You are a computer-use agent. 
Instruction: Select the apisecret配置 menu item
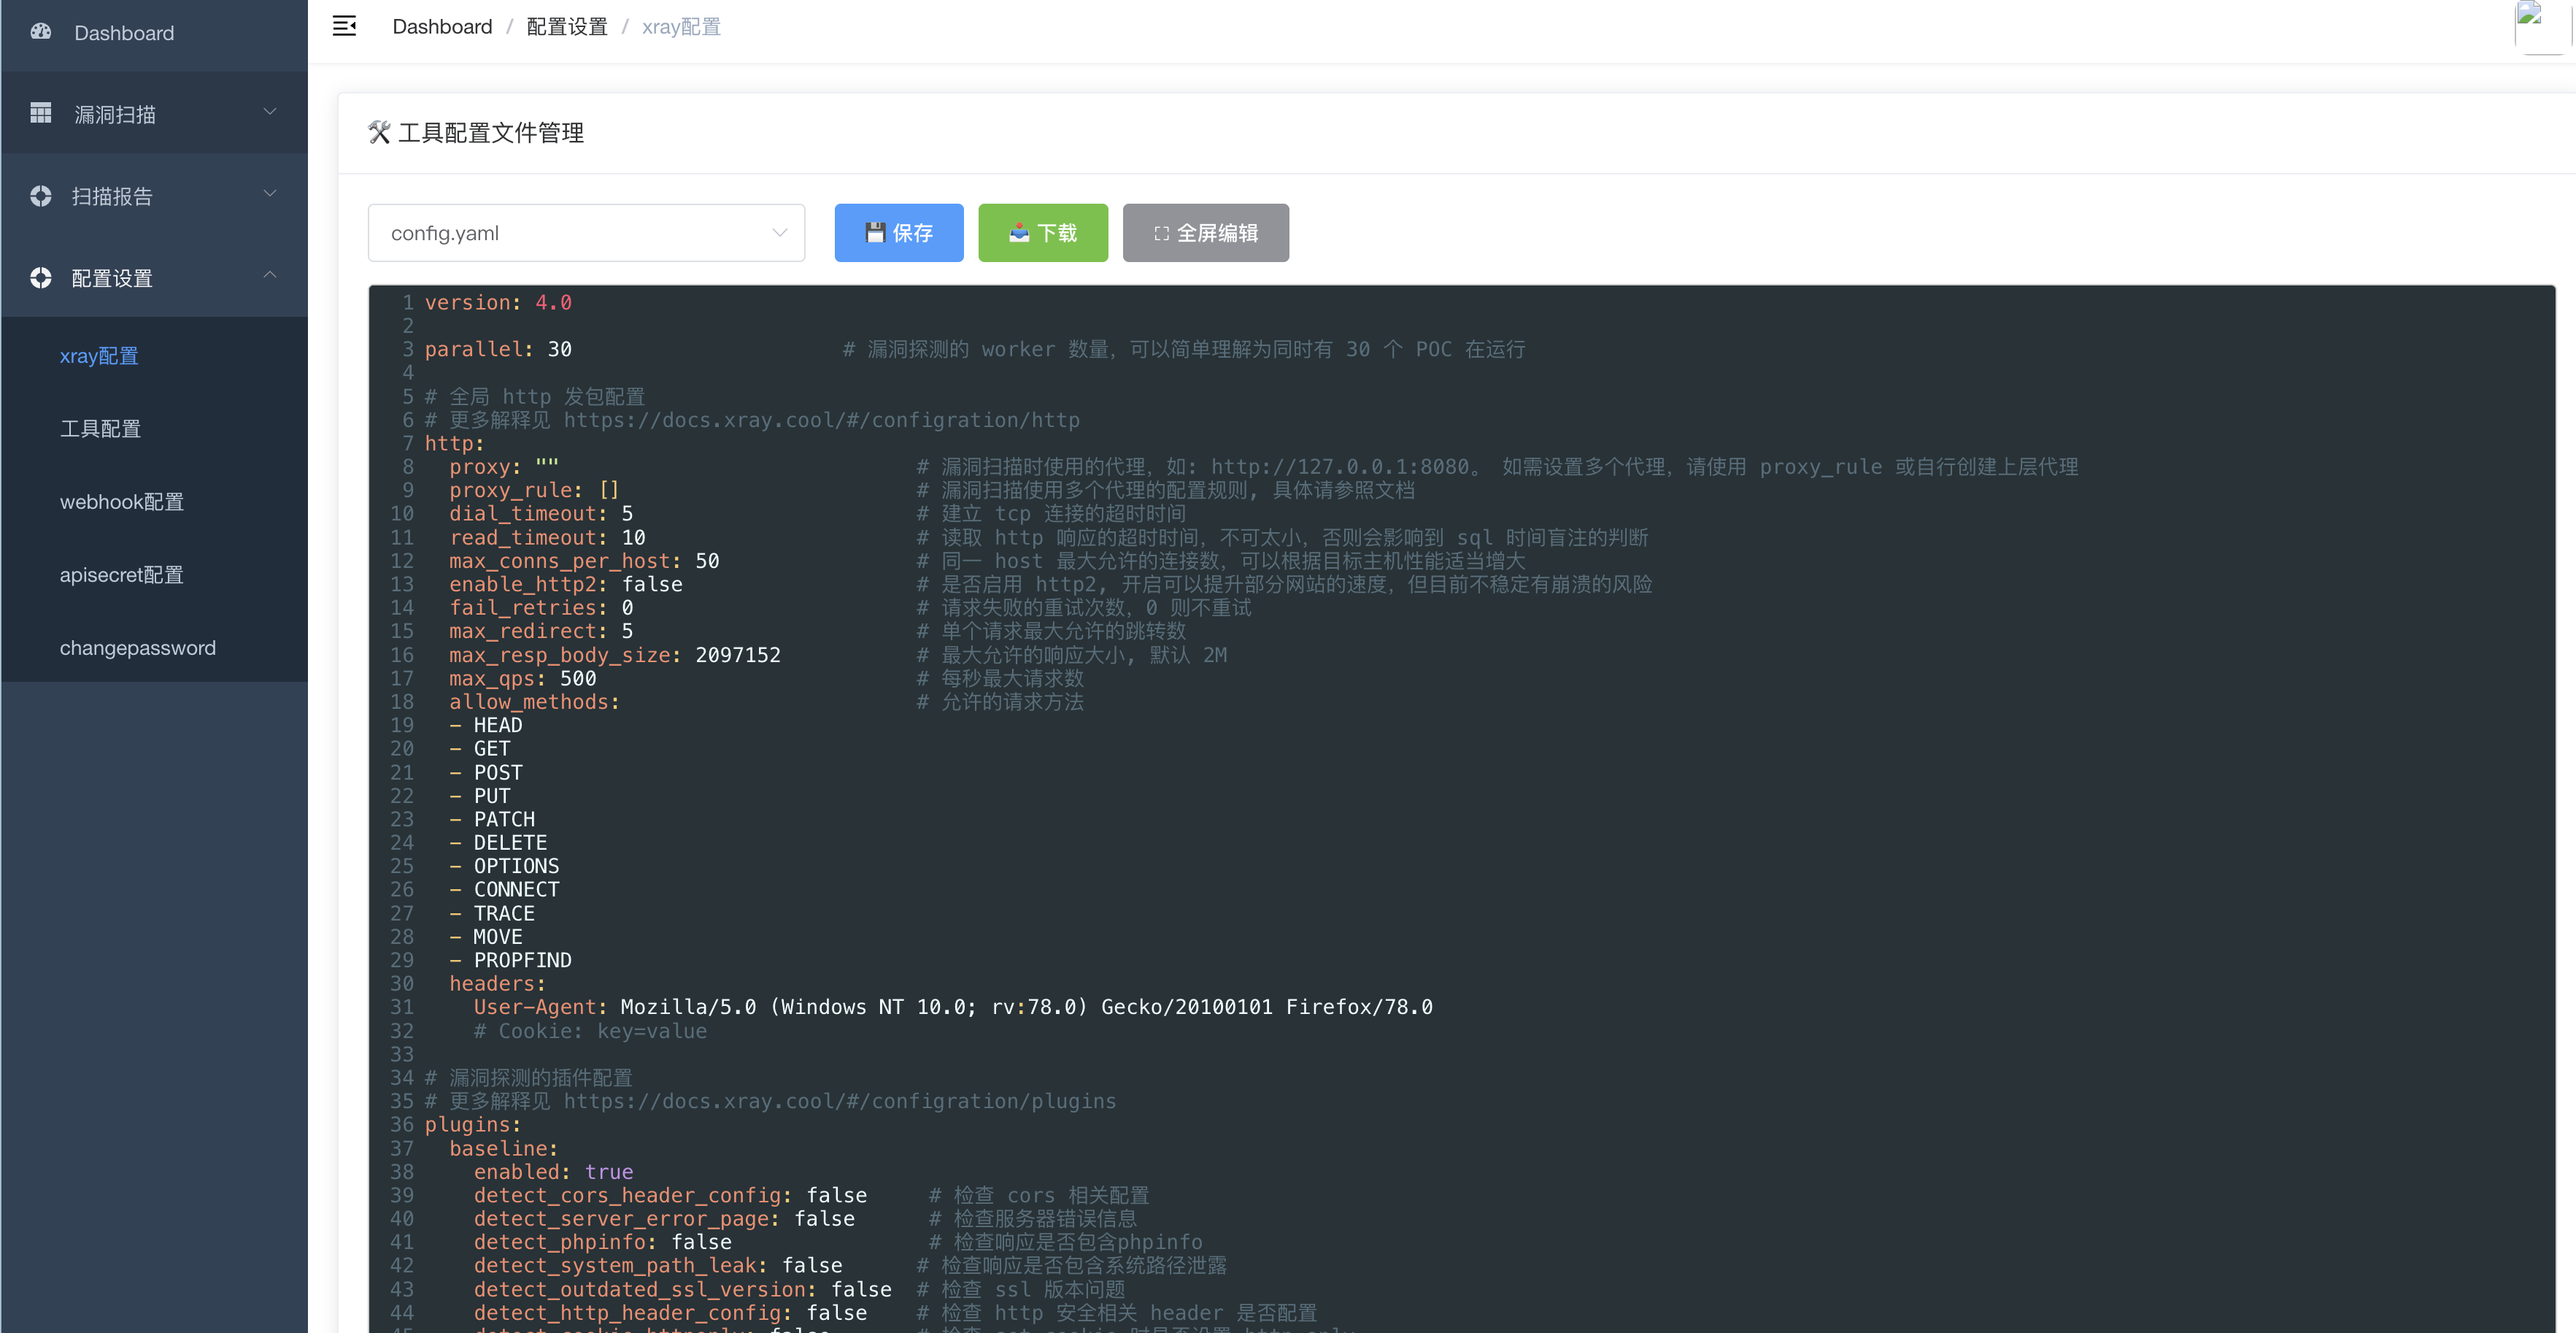[122, 575]
